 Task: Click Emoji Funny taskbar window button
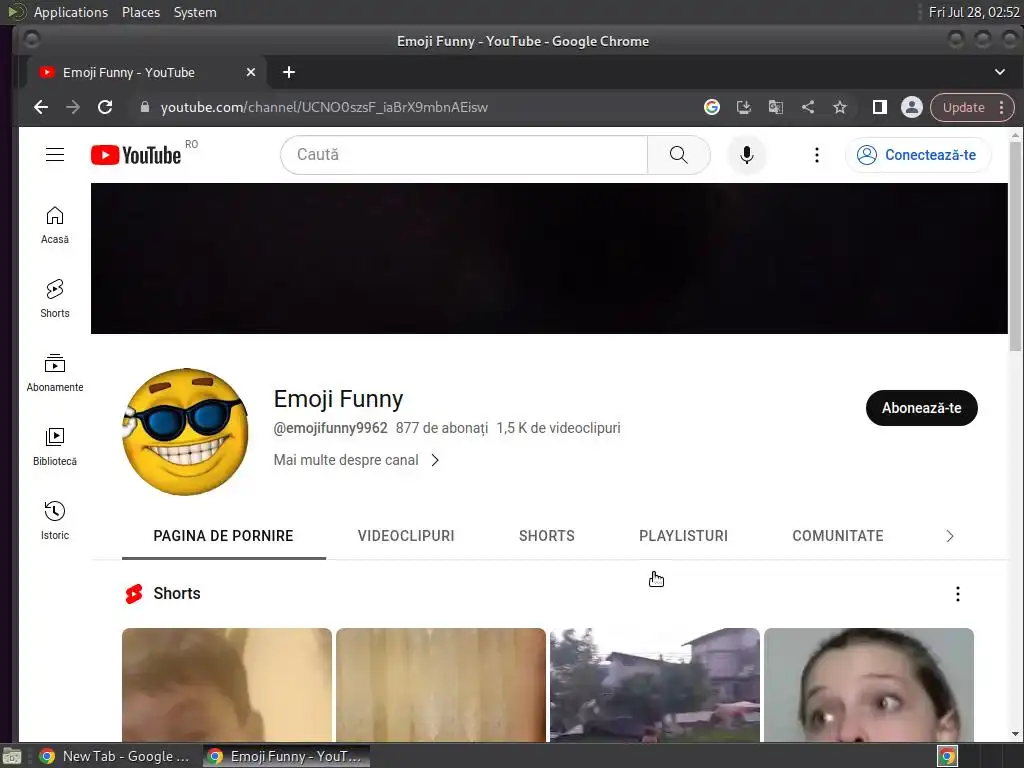point(286,756)
